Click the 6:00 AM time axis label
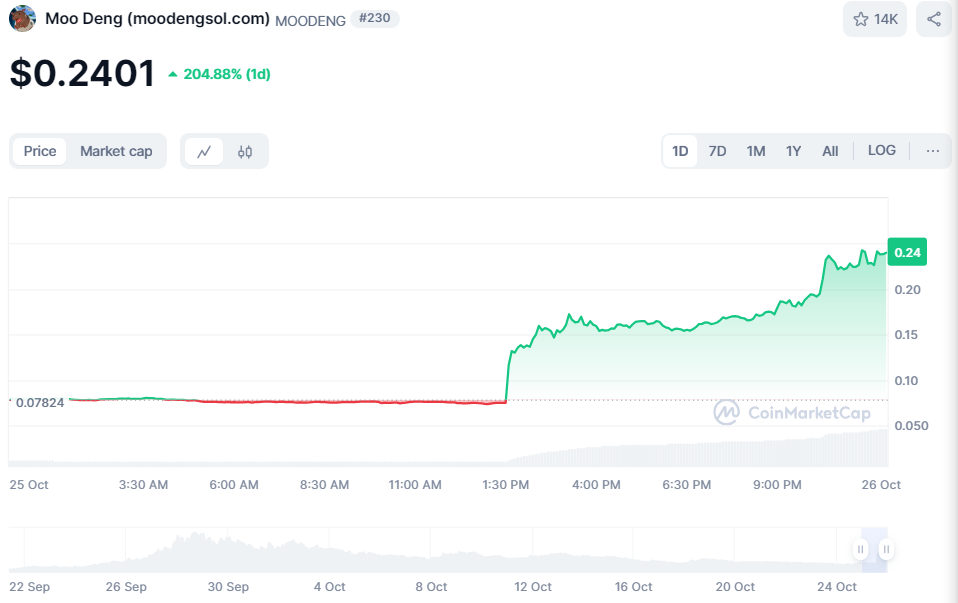The image size is (958, 603). click(233, 484)
